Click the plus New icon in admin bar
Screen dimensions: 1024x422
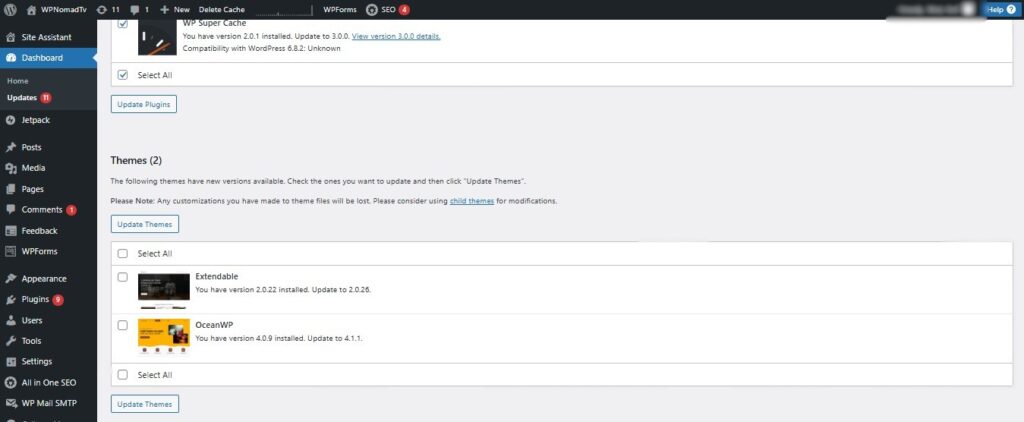pyautogui.click(x=164, y=10)
